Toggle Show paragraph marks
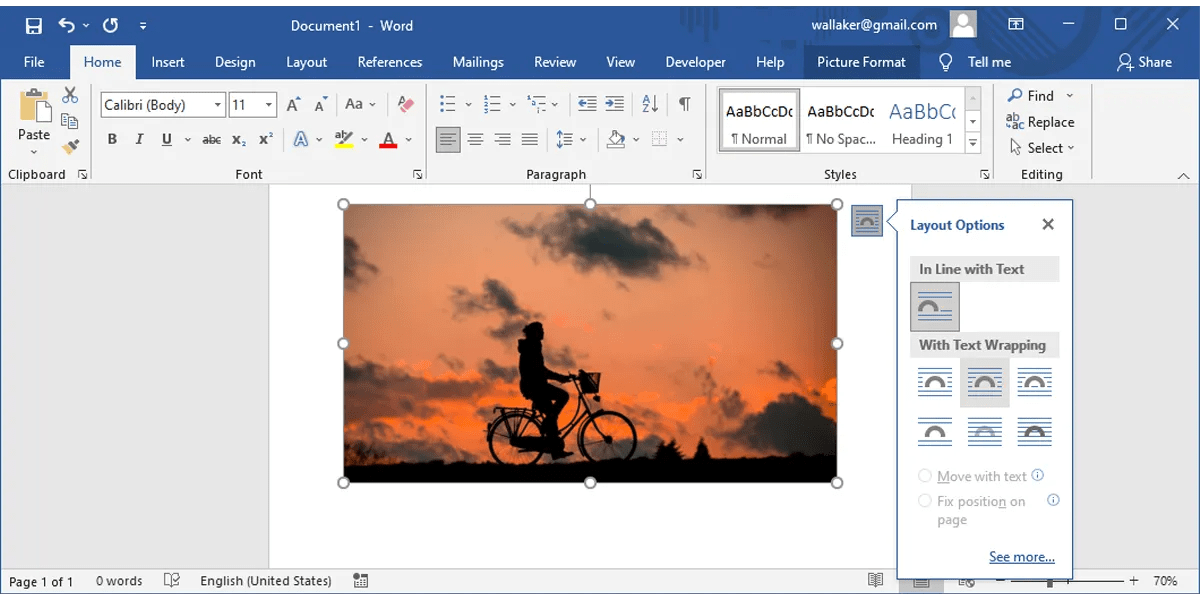Screen dimensions: 1200x600 685,104
